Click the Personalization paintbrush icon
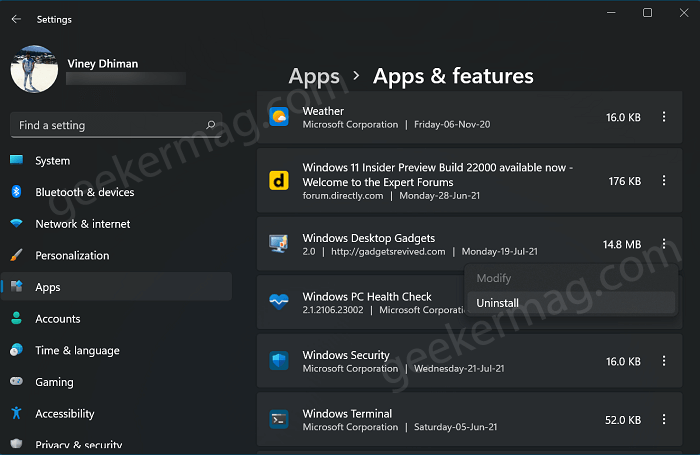The image size is (700, 455). coord(17,255)
